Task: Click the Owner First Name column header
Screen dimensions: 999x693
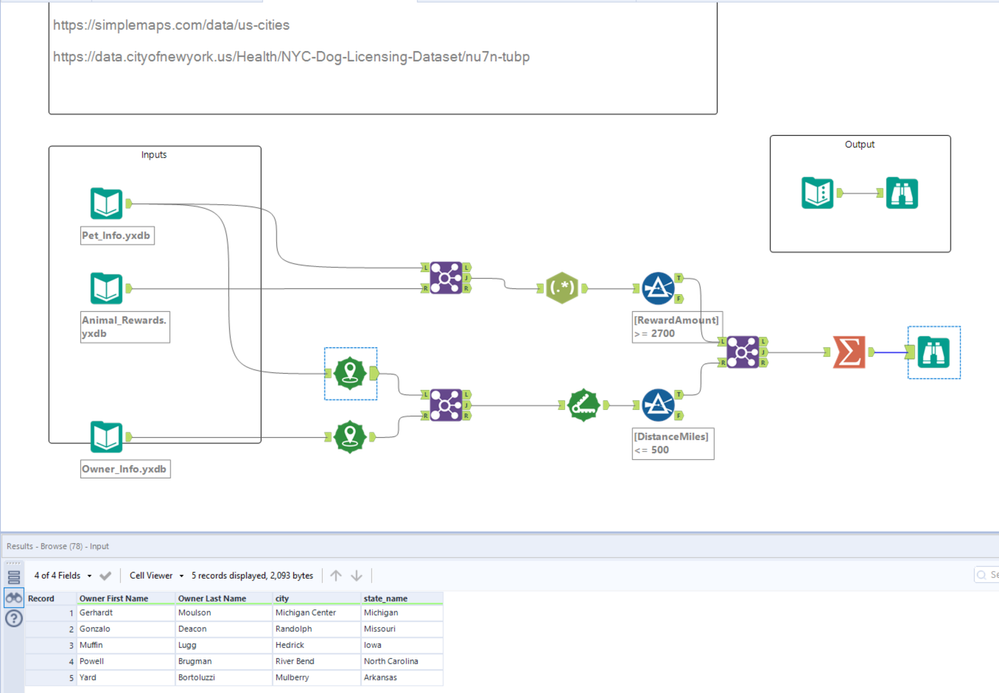Action: click(126, 598)
